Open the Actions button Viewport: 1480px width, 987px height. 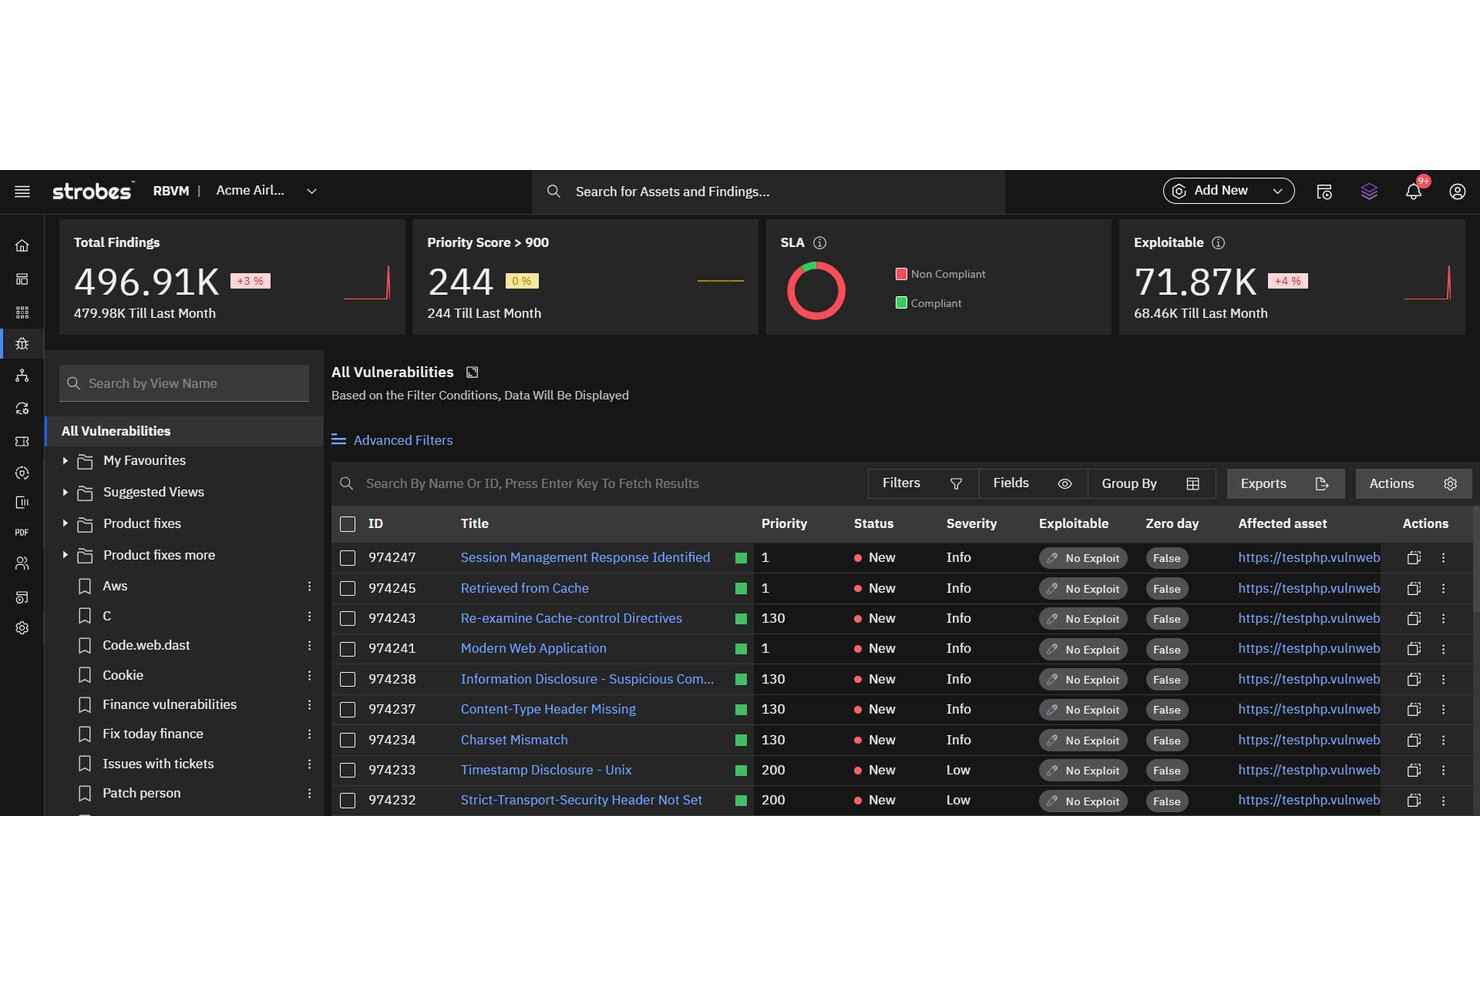(x=1413, y=484)
